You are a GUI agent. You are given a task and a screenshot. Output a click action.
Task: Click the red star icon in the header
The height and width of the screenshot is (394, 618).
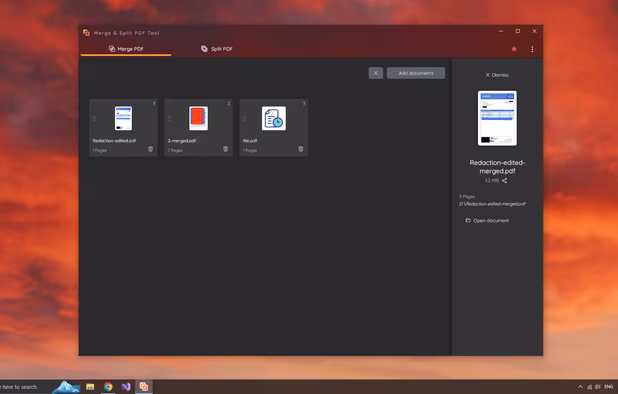pos(514,49)
